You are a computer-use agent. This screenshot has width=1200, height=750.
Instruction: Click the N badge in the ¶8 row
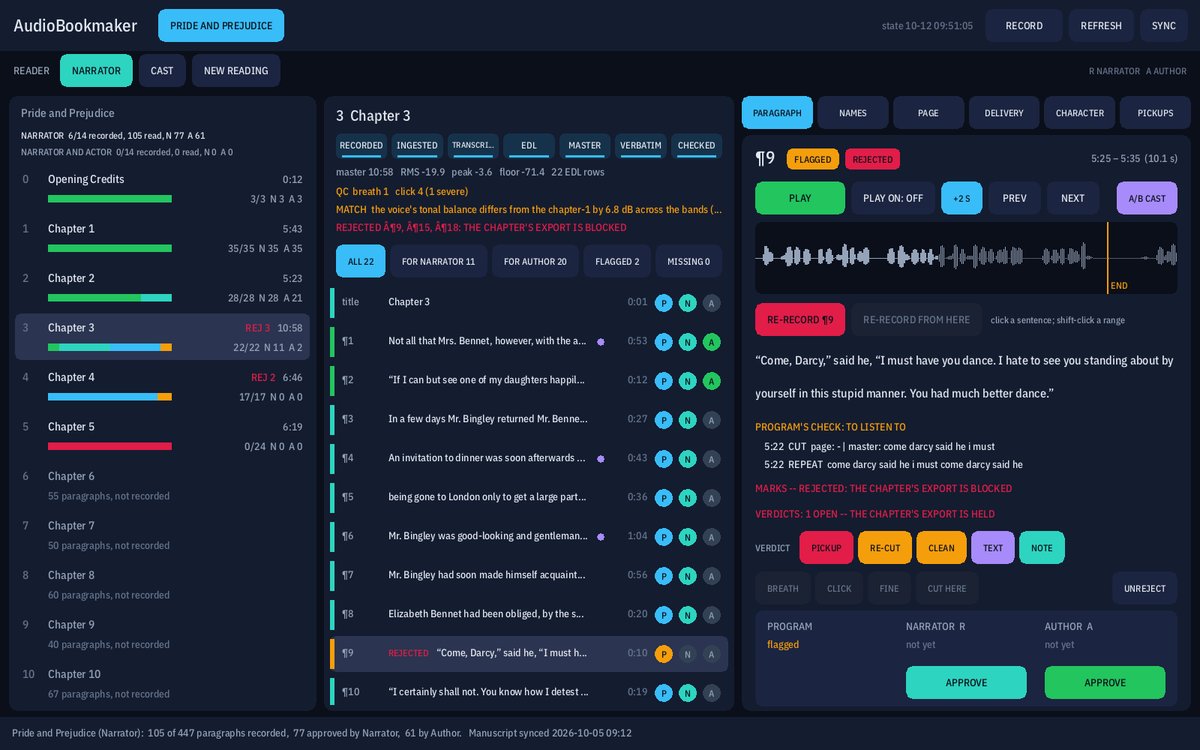(687, 614)
